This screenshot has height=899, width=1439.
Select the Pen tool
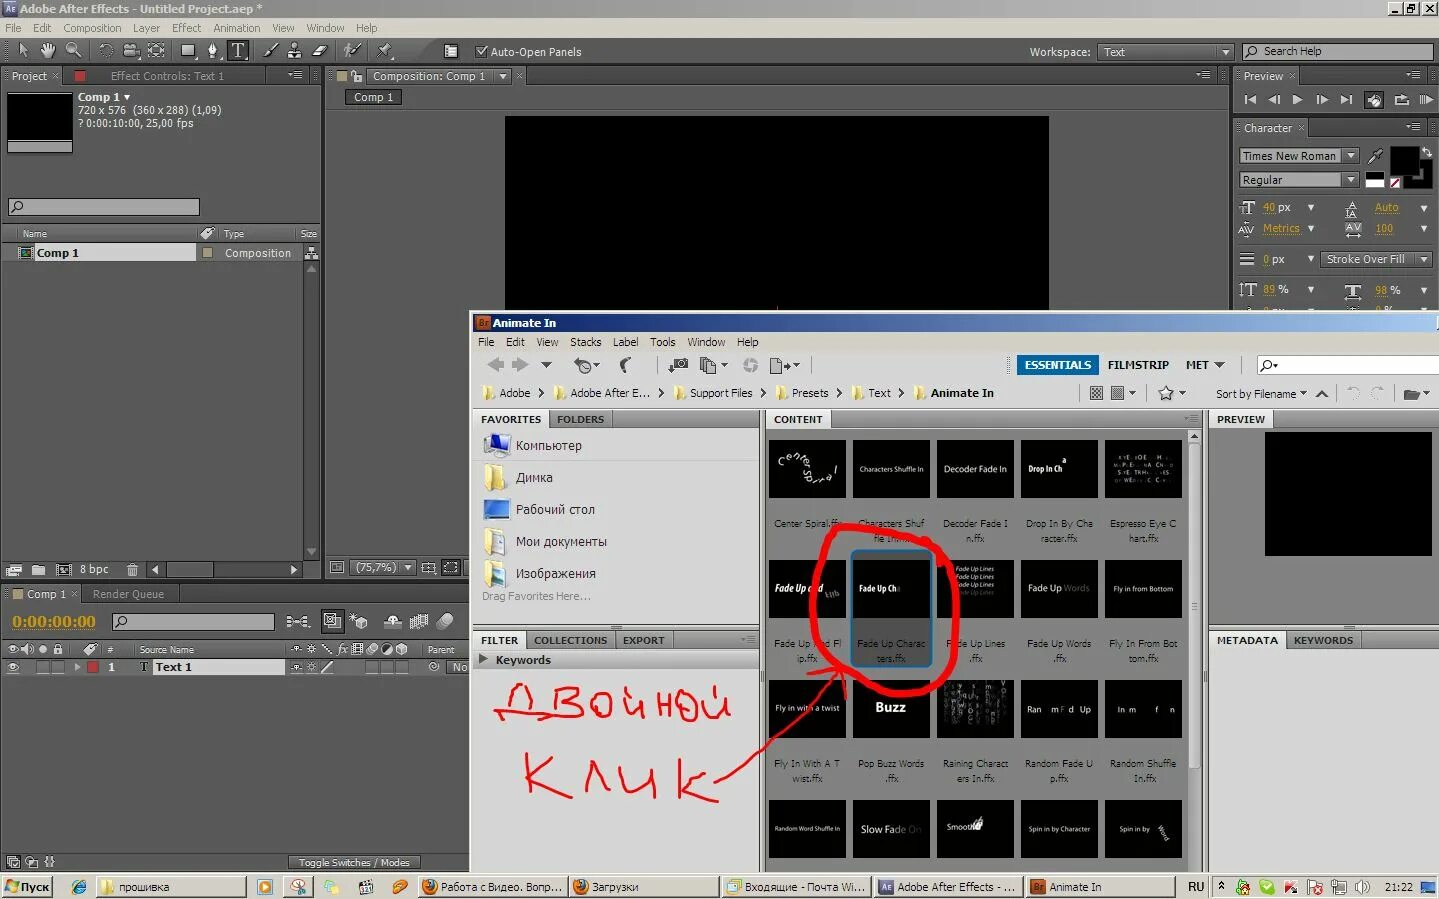213,51
